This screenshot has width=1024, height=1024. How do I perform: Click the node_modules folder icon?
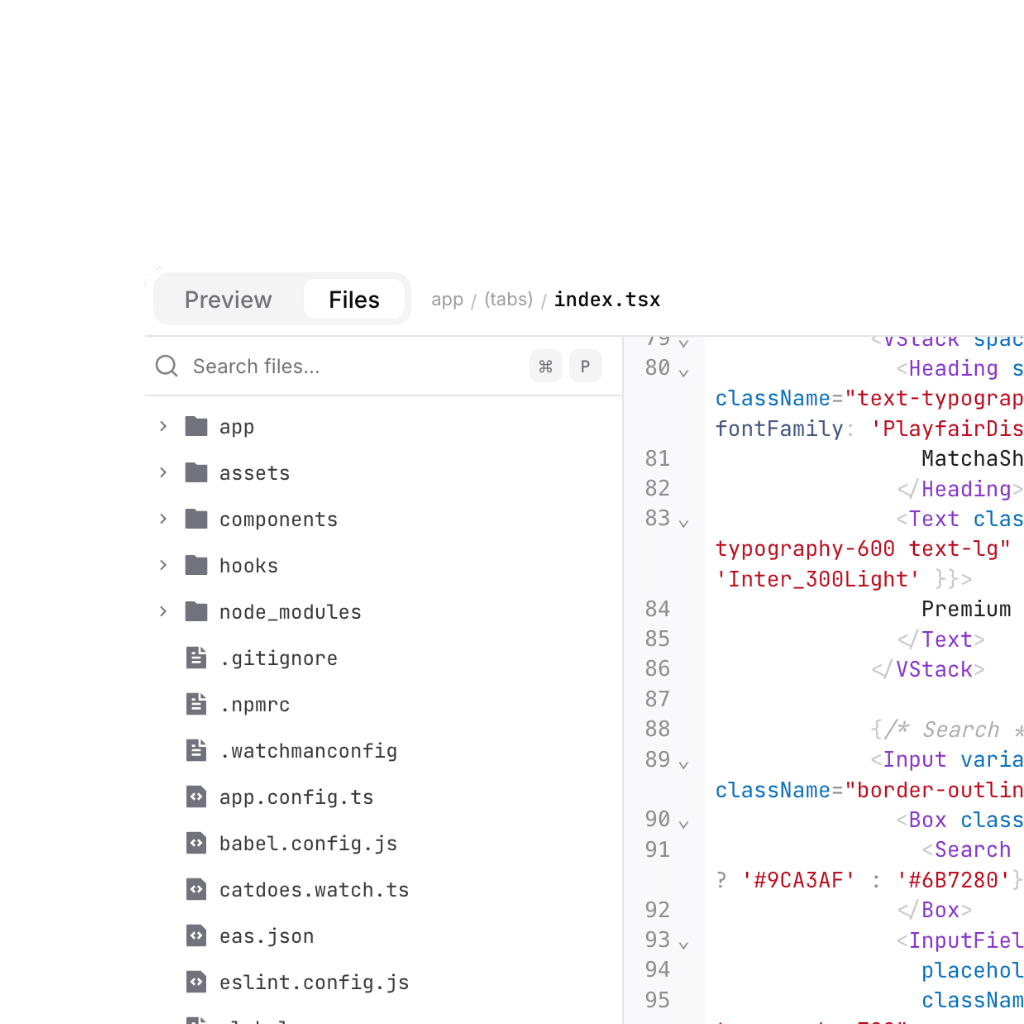196,612
